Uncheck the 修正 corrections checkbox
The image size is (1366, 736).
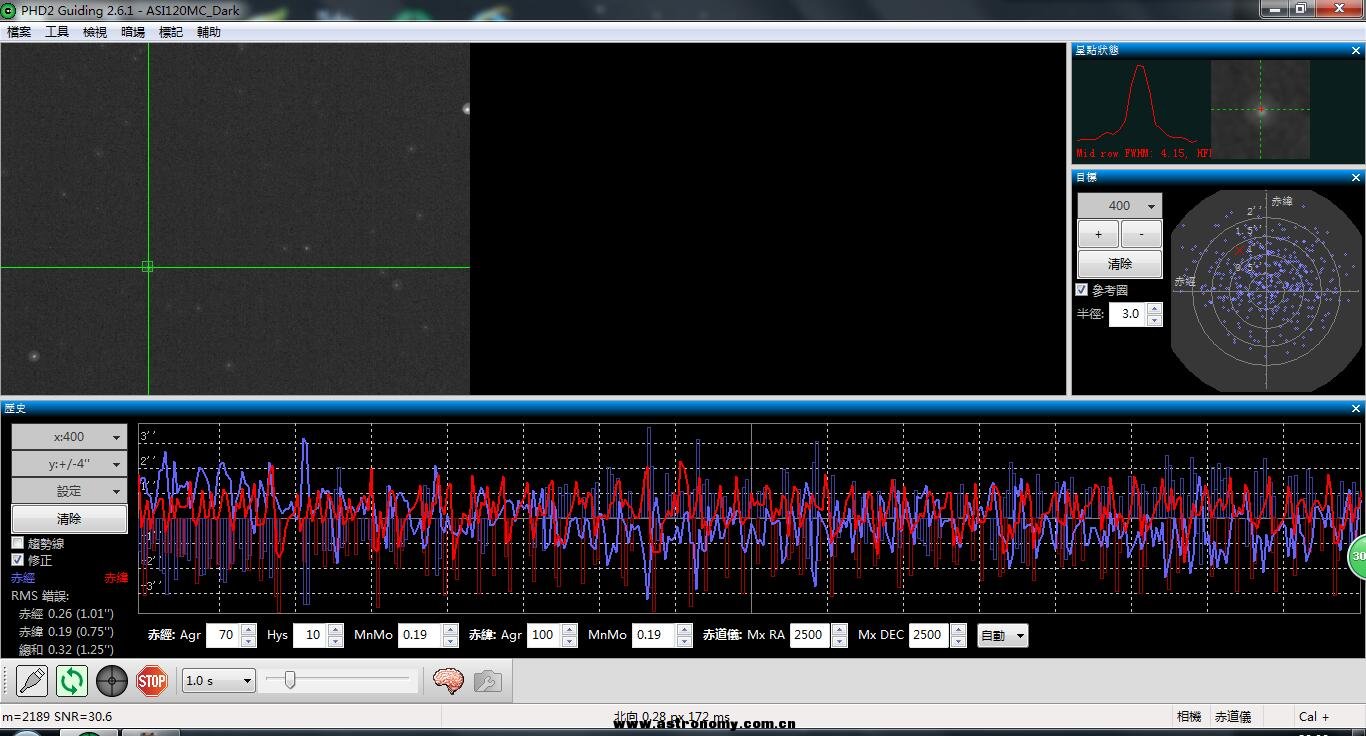[17, 560]
